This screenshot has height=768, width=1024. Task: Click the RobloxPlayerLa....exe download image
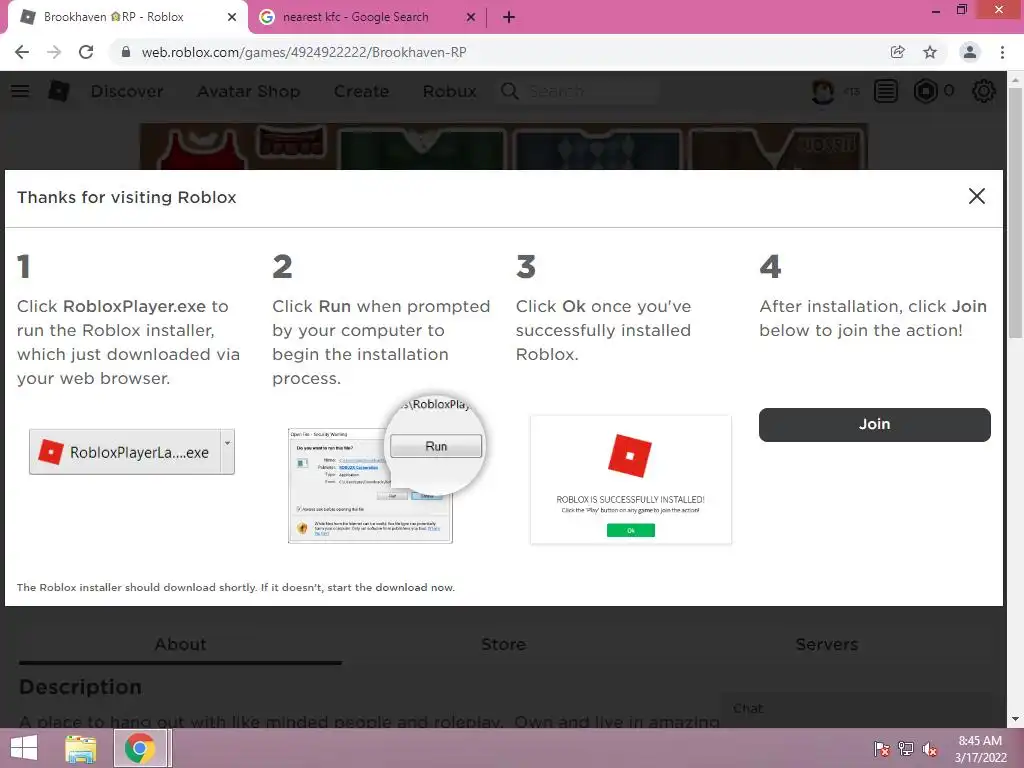132,452
